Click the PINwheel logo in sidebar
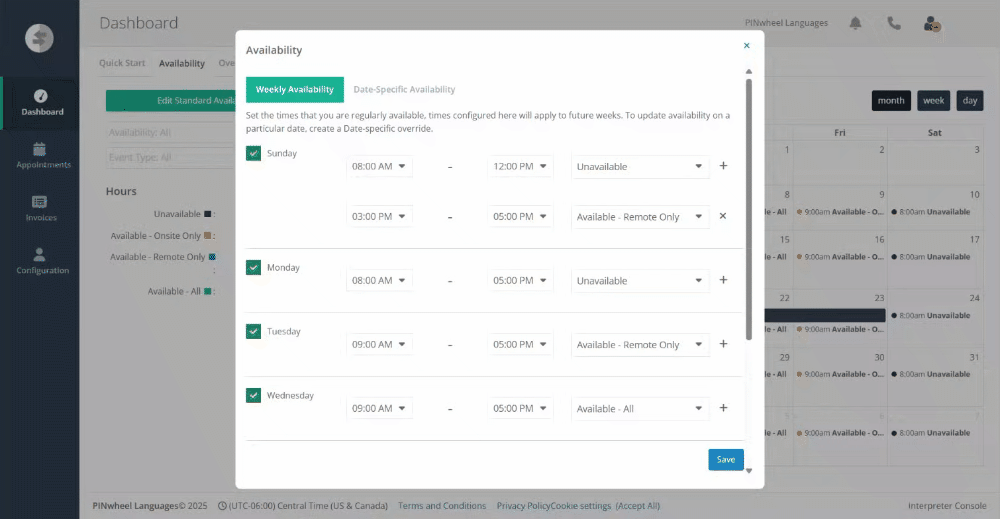The height and width of the screenshot is (519, 1000). (39, 38)
